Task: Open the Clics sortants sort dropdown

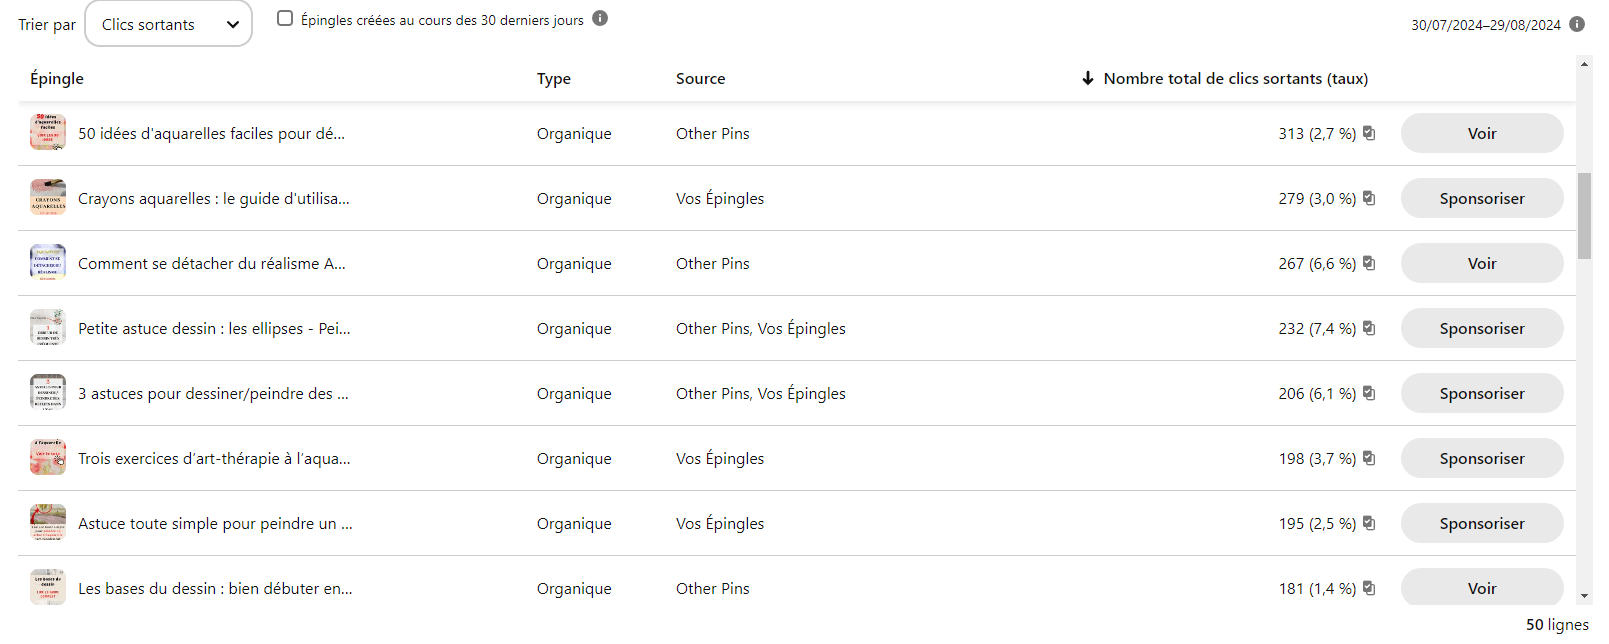Action: tap(168, 24)
